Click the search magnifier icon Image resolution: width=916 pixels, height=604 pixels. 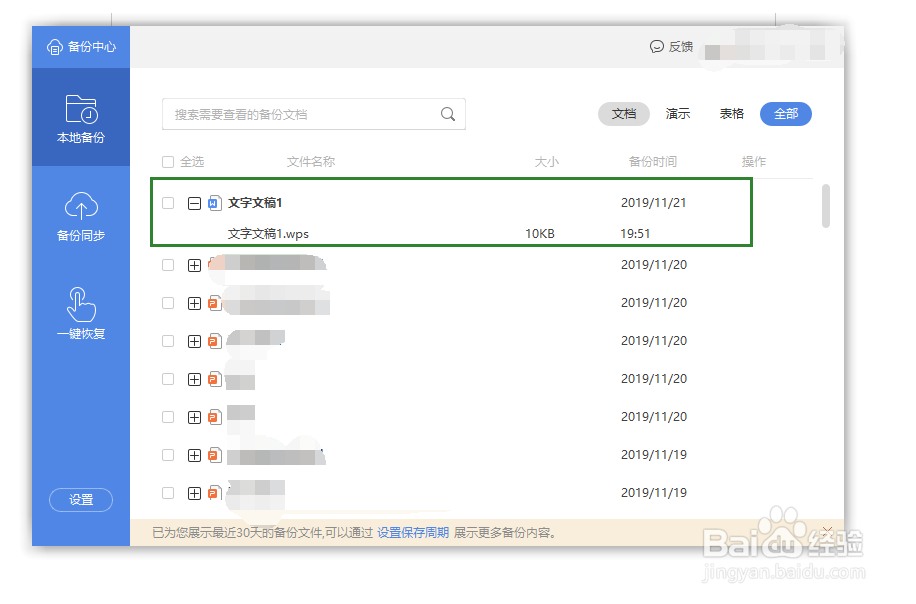(x=447, y=114)
